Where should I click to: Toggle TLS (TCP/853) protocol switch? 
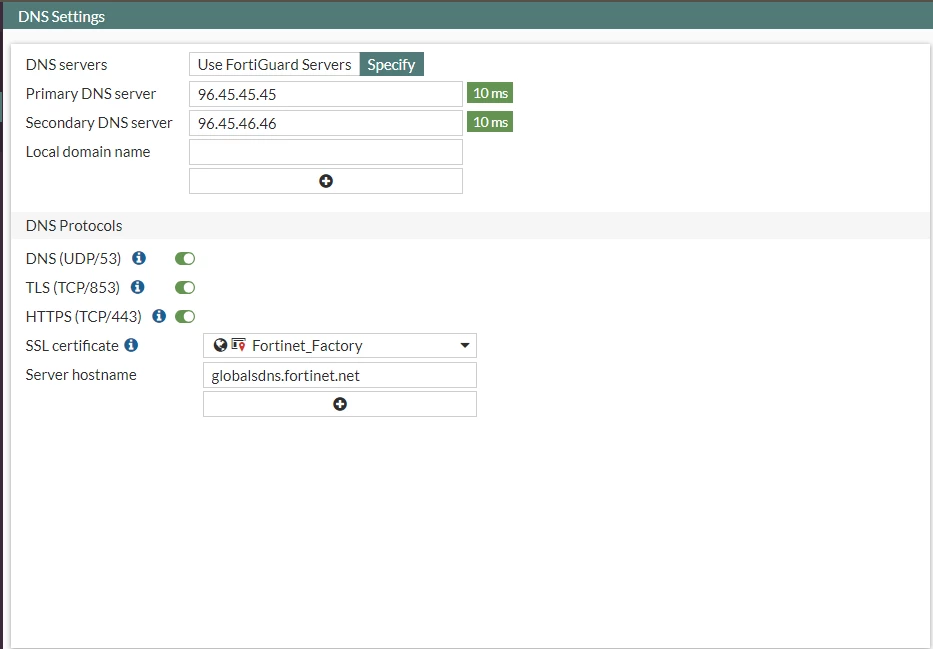(185, 287)
